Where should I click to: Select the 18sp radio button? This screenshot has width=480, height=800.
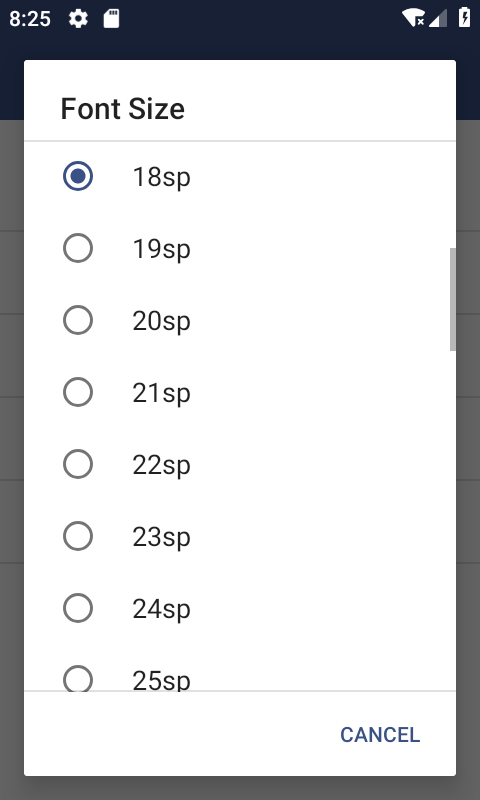(78, 176)
